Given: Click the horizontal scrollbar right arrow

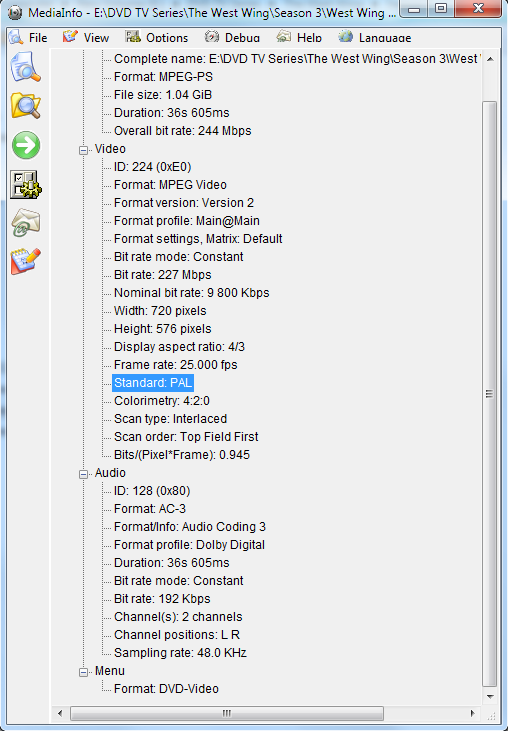Looking at the screenshot, I should click(x=473, y=713).
